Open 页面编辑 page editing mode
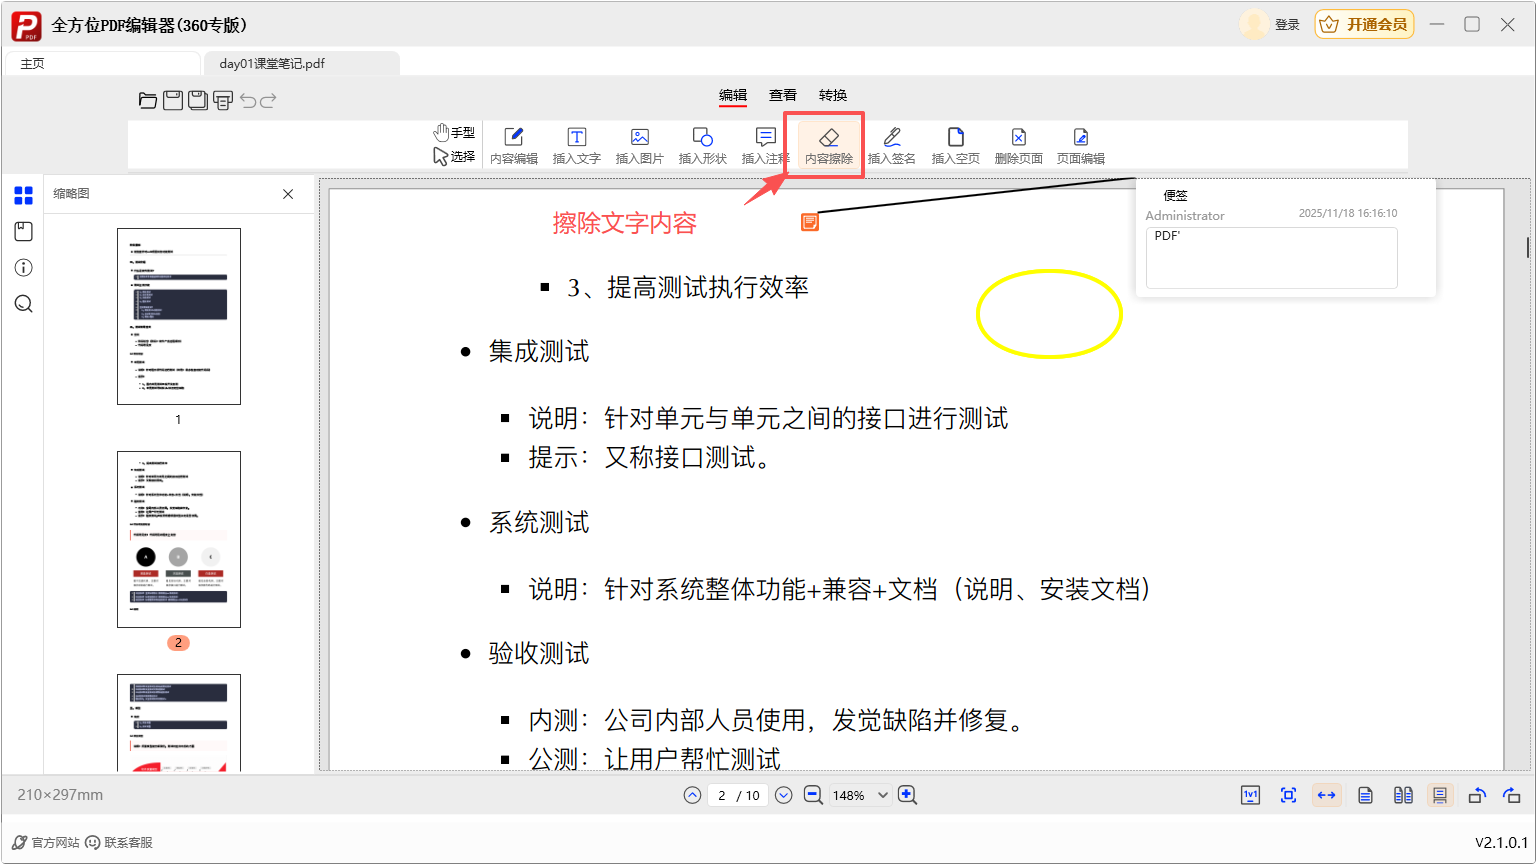 (1080, 144)
